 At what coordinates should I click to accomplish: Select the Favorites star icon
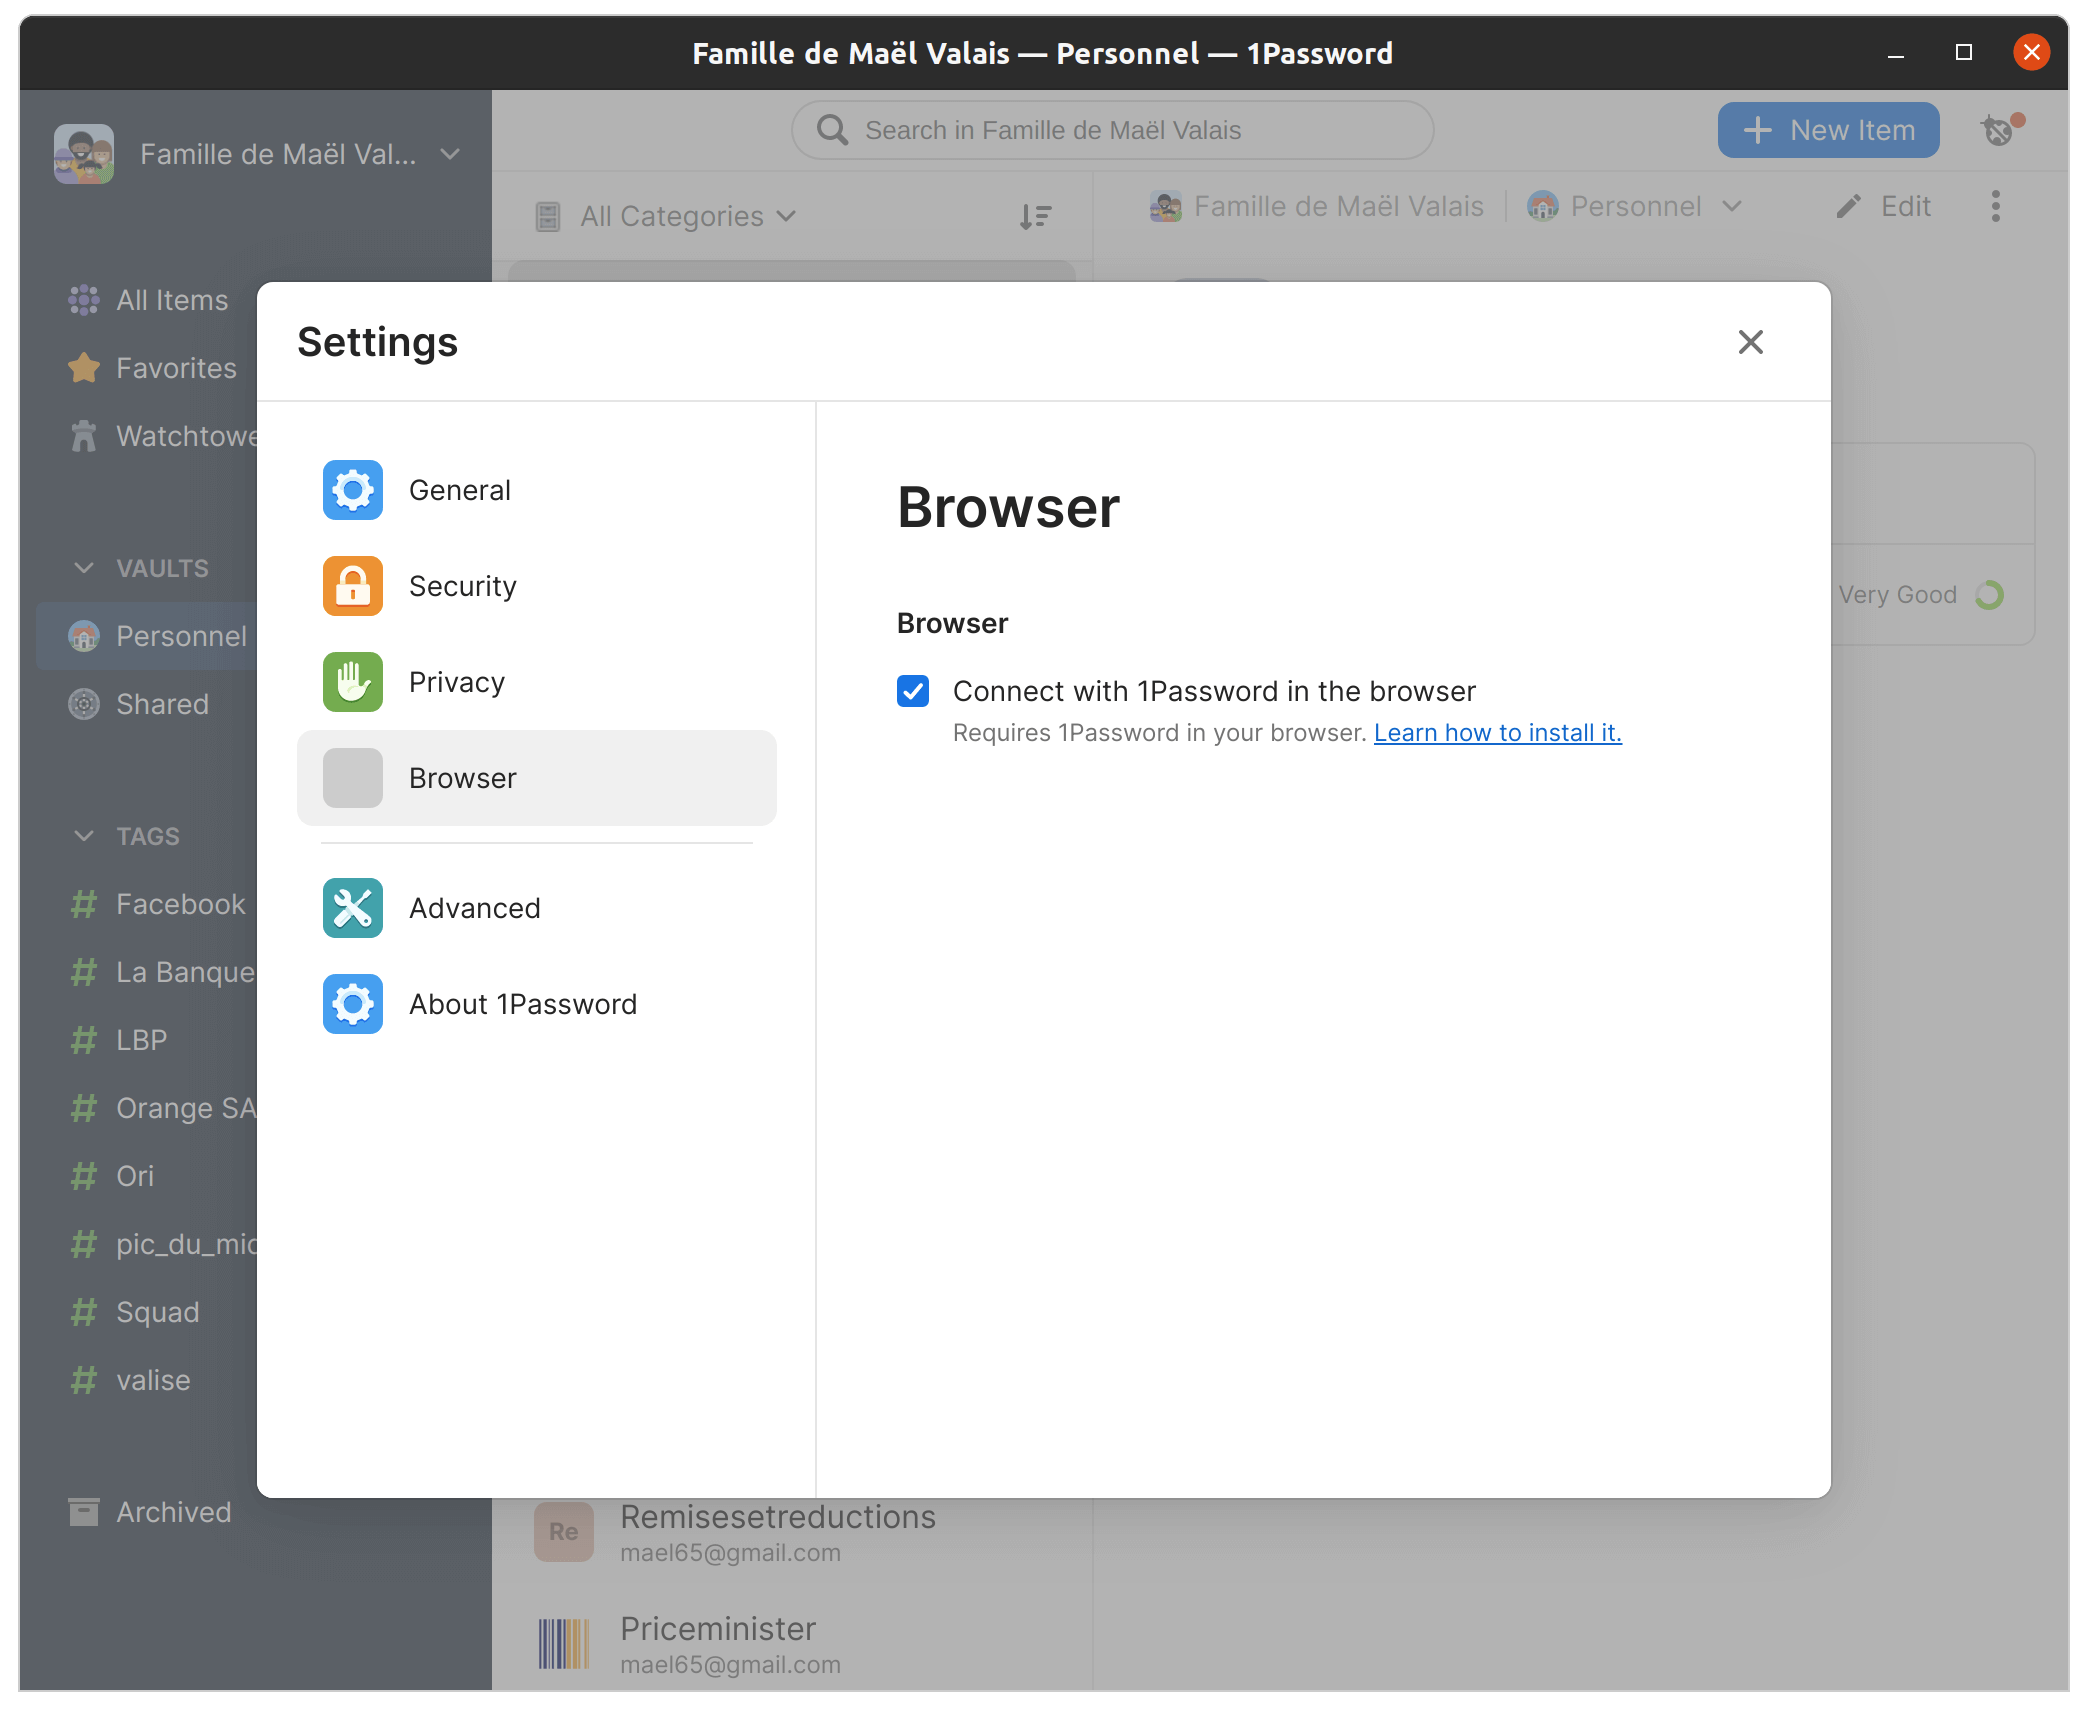pos(84,368)
